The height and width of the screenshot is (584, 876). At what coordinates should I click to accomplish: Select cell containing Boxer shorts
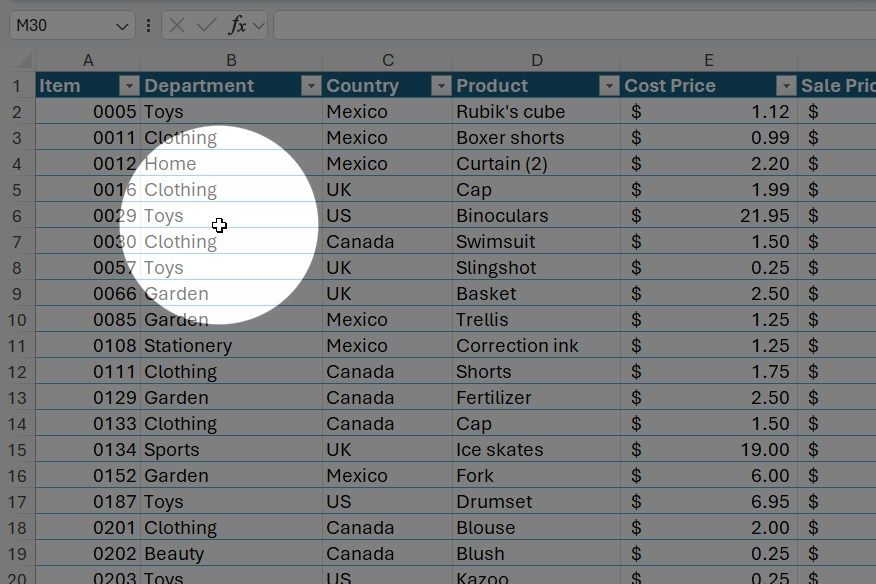tap(536, 137)
